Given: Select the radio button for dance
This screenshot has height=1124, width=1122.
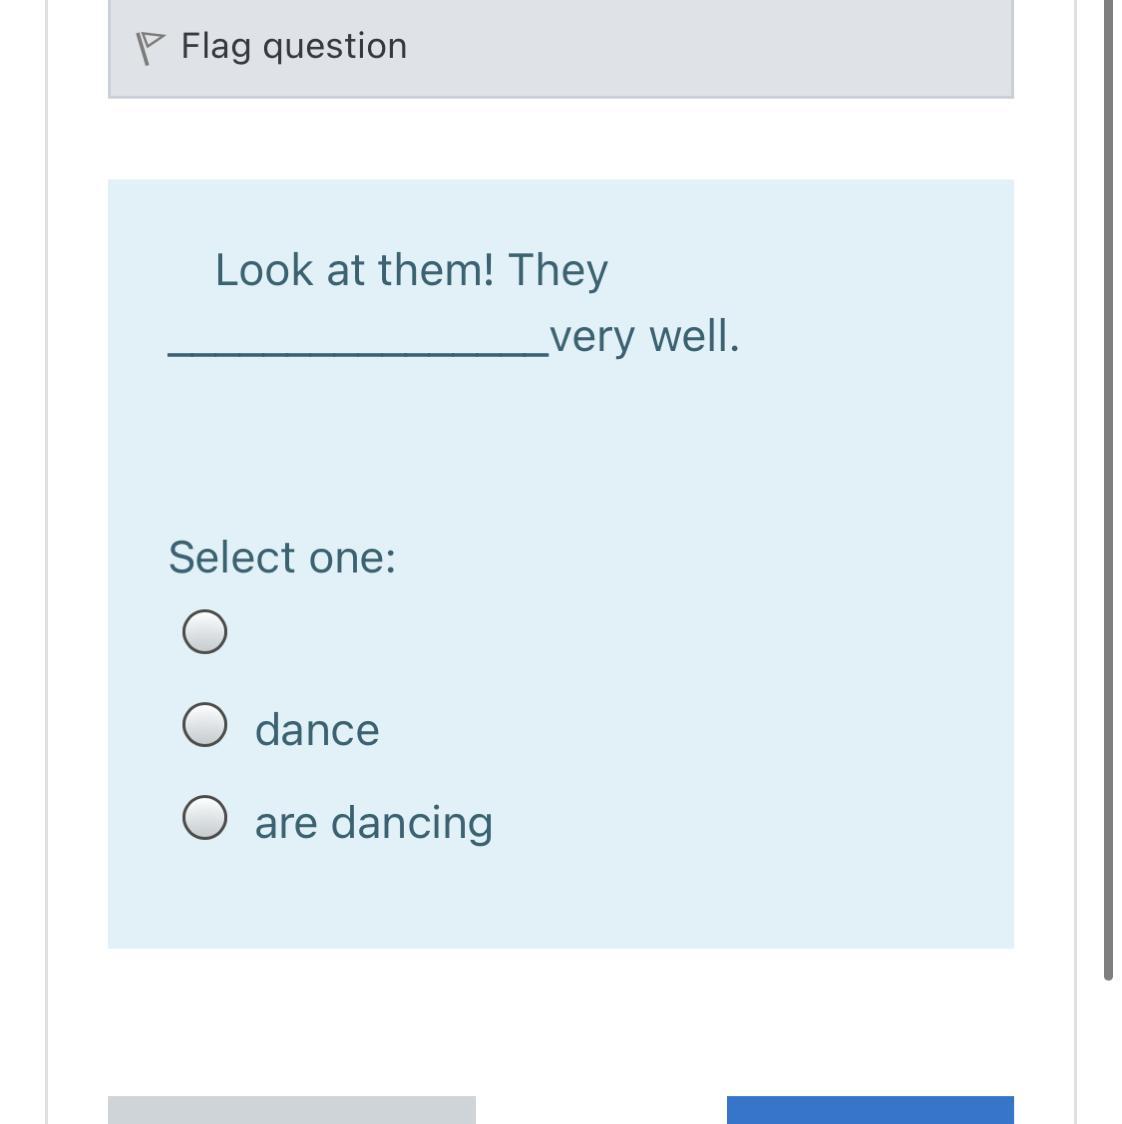Looking at the screenshot, I should tap(205, 725).
